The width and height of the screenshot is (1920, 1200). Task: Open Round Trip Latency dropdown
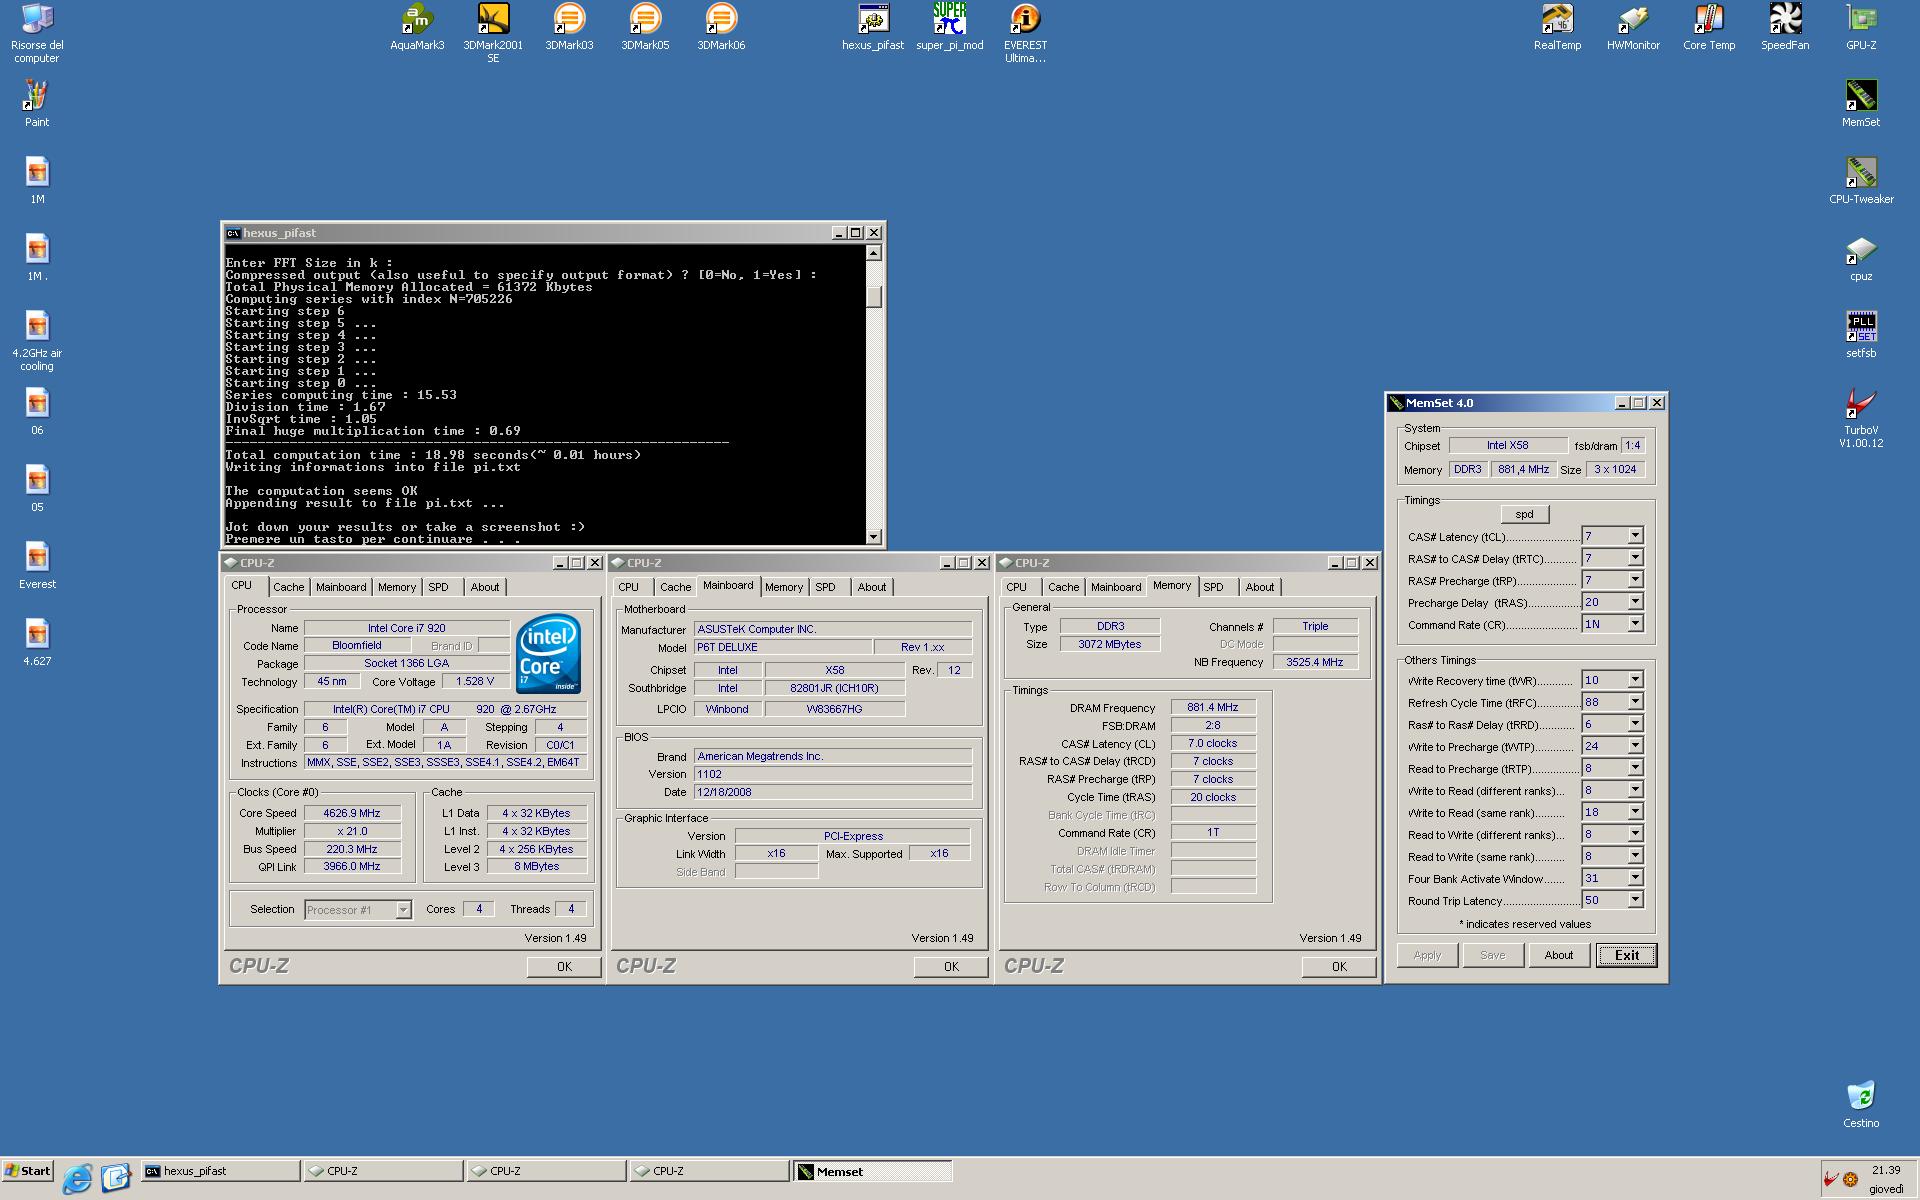(1635, 900)
